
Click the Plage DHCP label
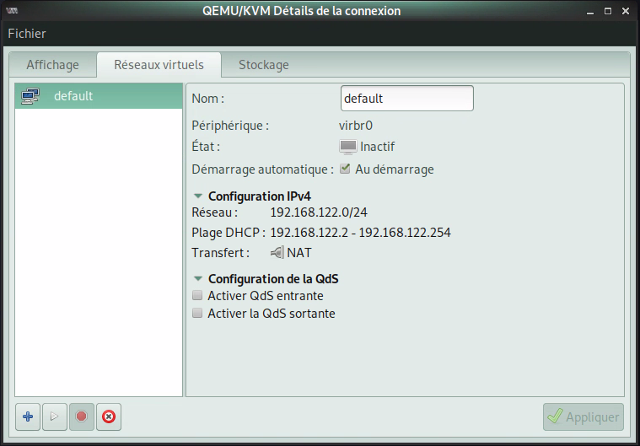pyautogui.click(x=229, y=233)
